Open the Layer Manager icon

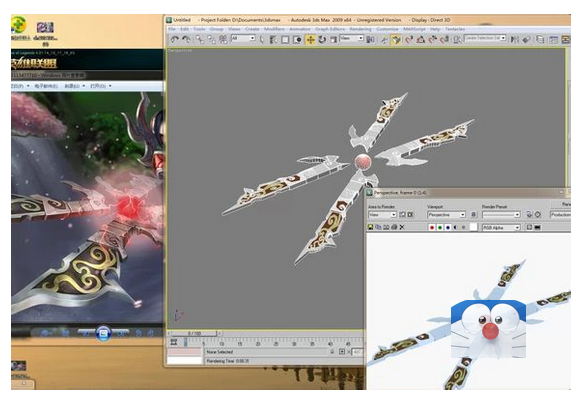540,39
